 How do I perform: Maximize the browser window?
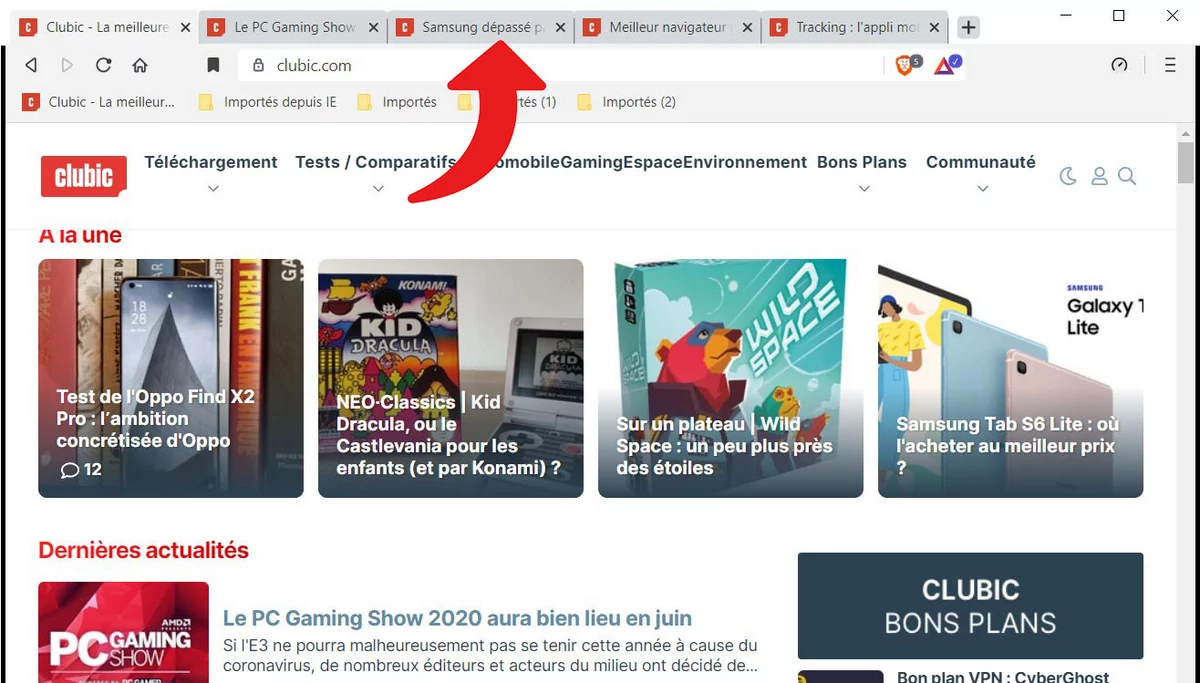(x=1119, y=15)
